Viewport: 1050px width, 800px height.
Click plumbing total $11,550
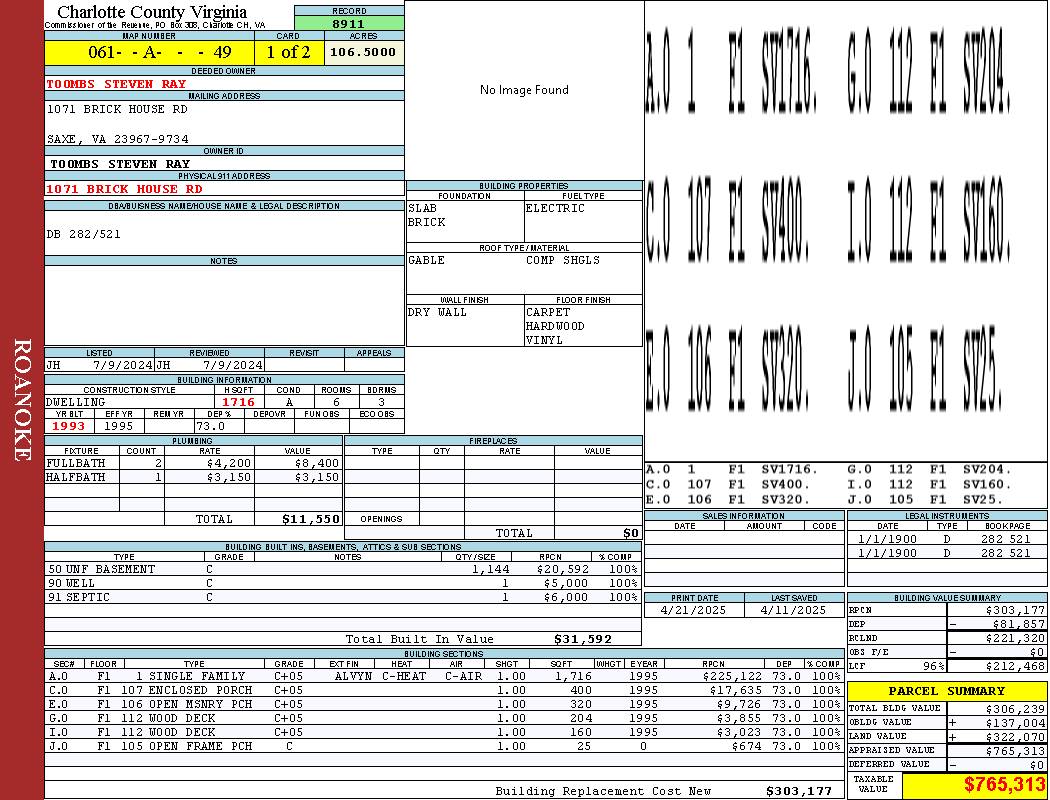(x=311, y=519)
